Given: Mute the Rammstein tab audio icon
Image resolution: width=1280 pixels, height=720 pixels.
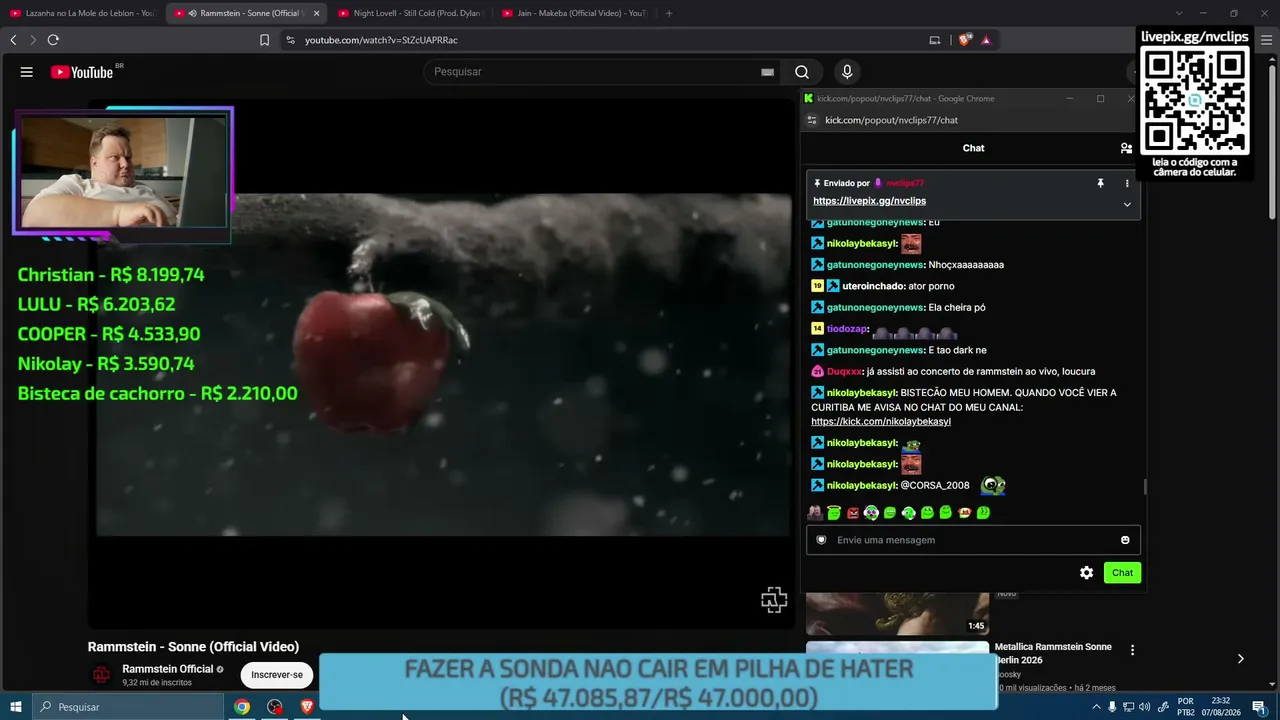Looking at the screenshot, I should (x=192, y=13).
